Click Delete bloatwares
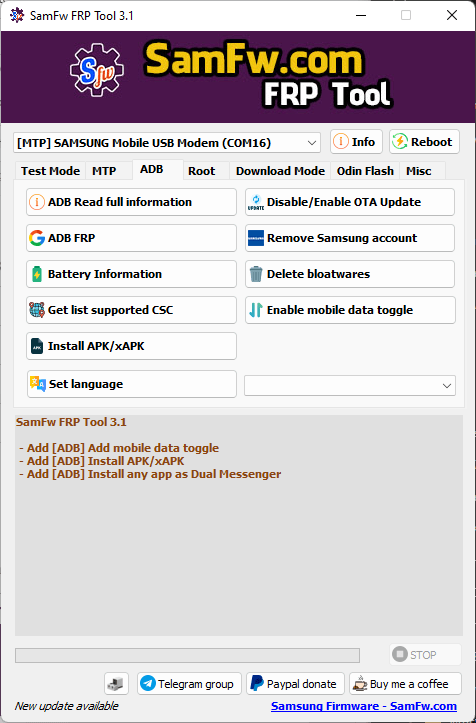This screenshot has width=476, height=723. (x=350, y=274)
